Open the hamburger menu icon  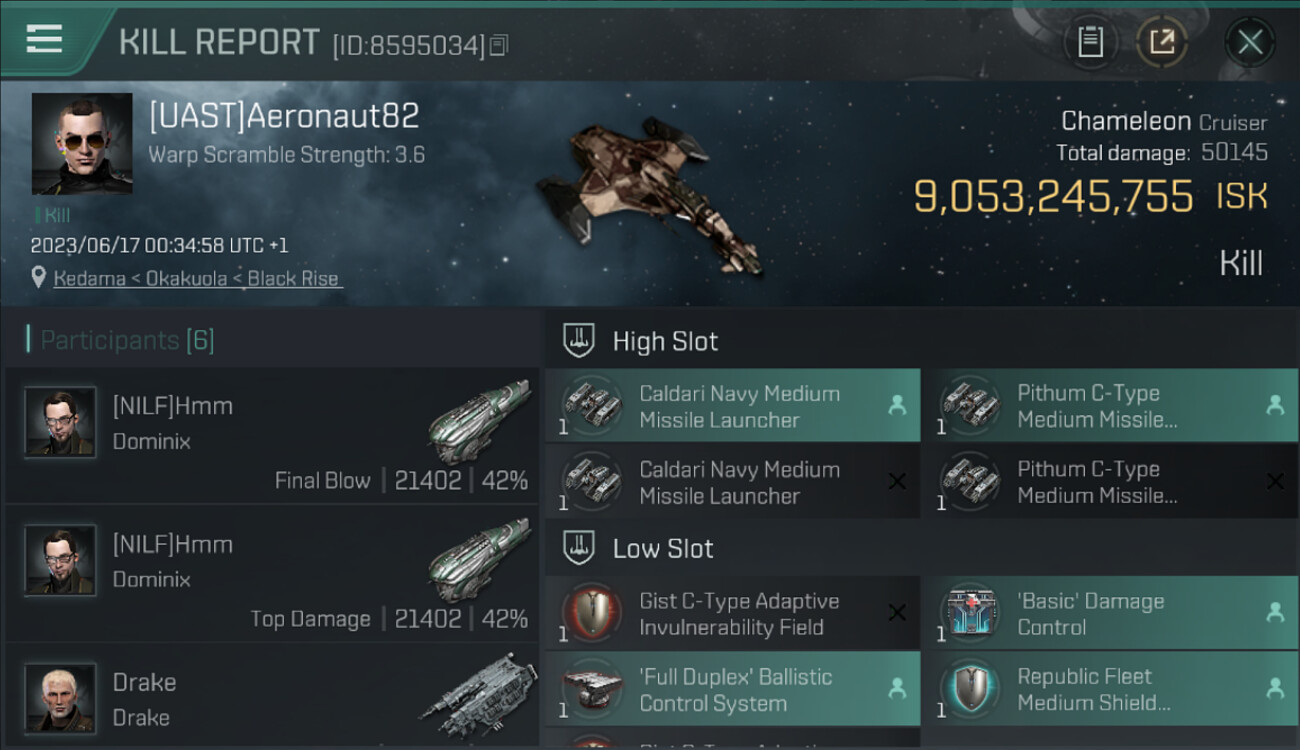(44, 39)
